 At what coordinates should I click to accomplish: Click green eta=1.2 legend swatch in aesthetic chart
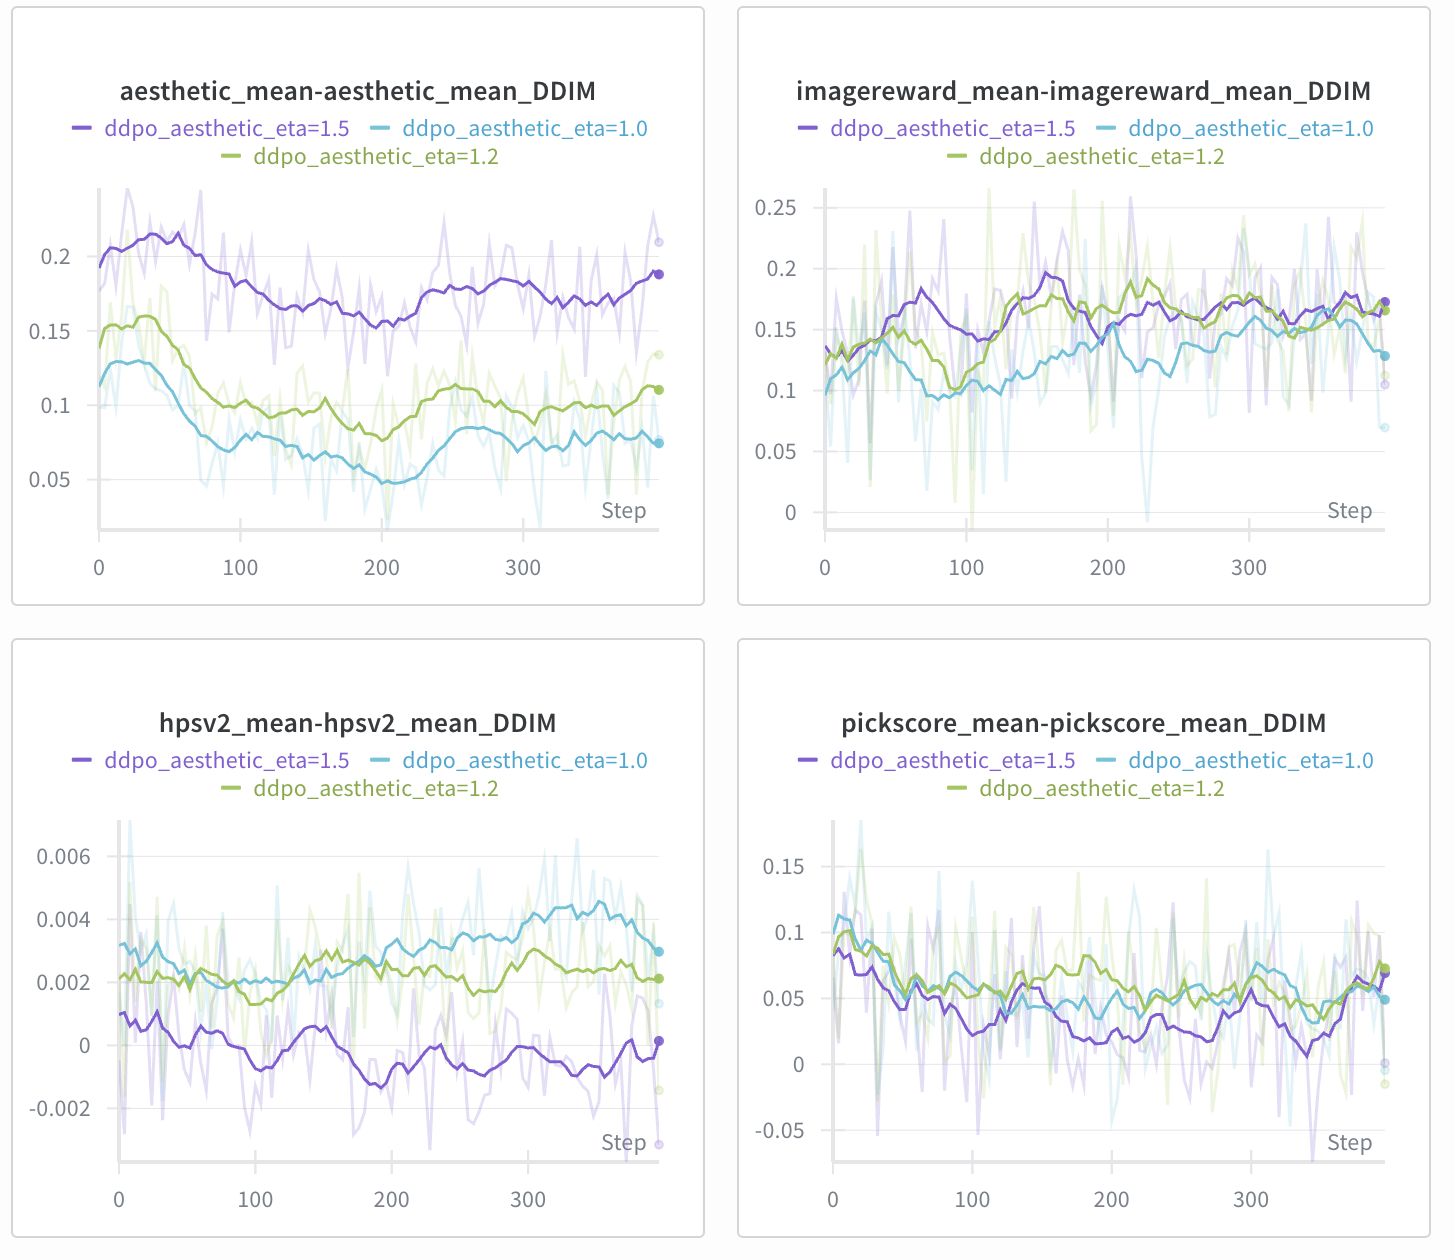pos(231,157)
